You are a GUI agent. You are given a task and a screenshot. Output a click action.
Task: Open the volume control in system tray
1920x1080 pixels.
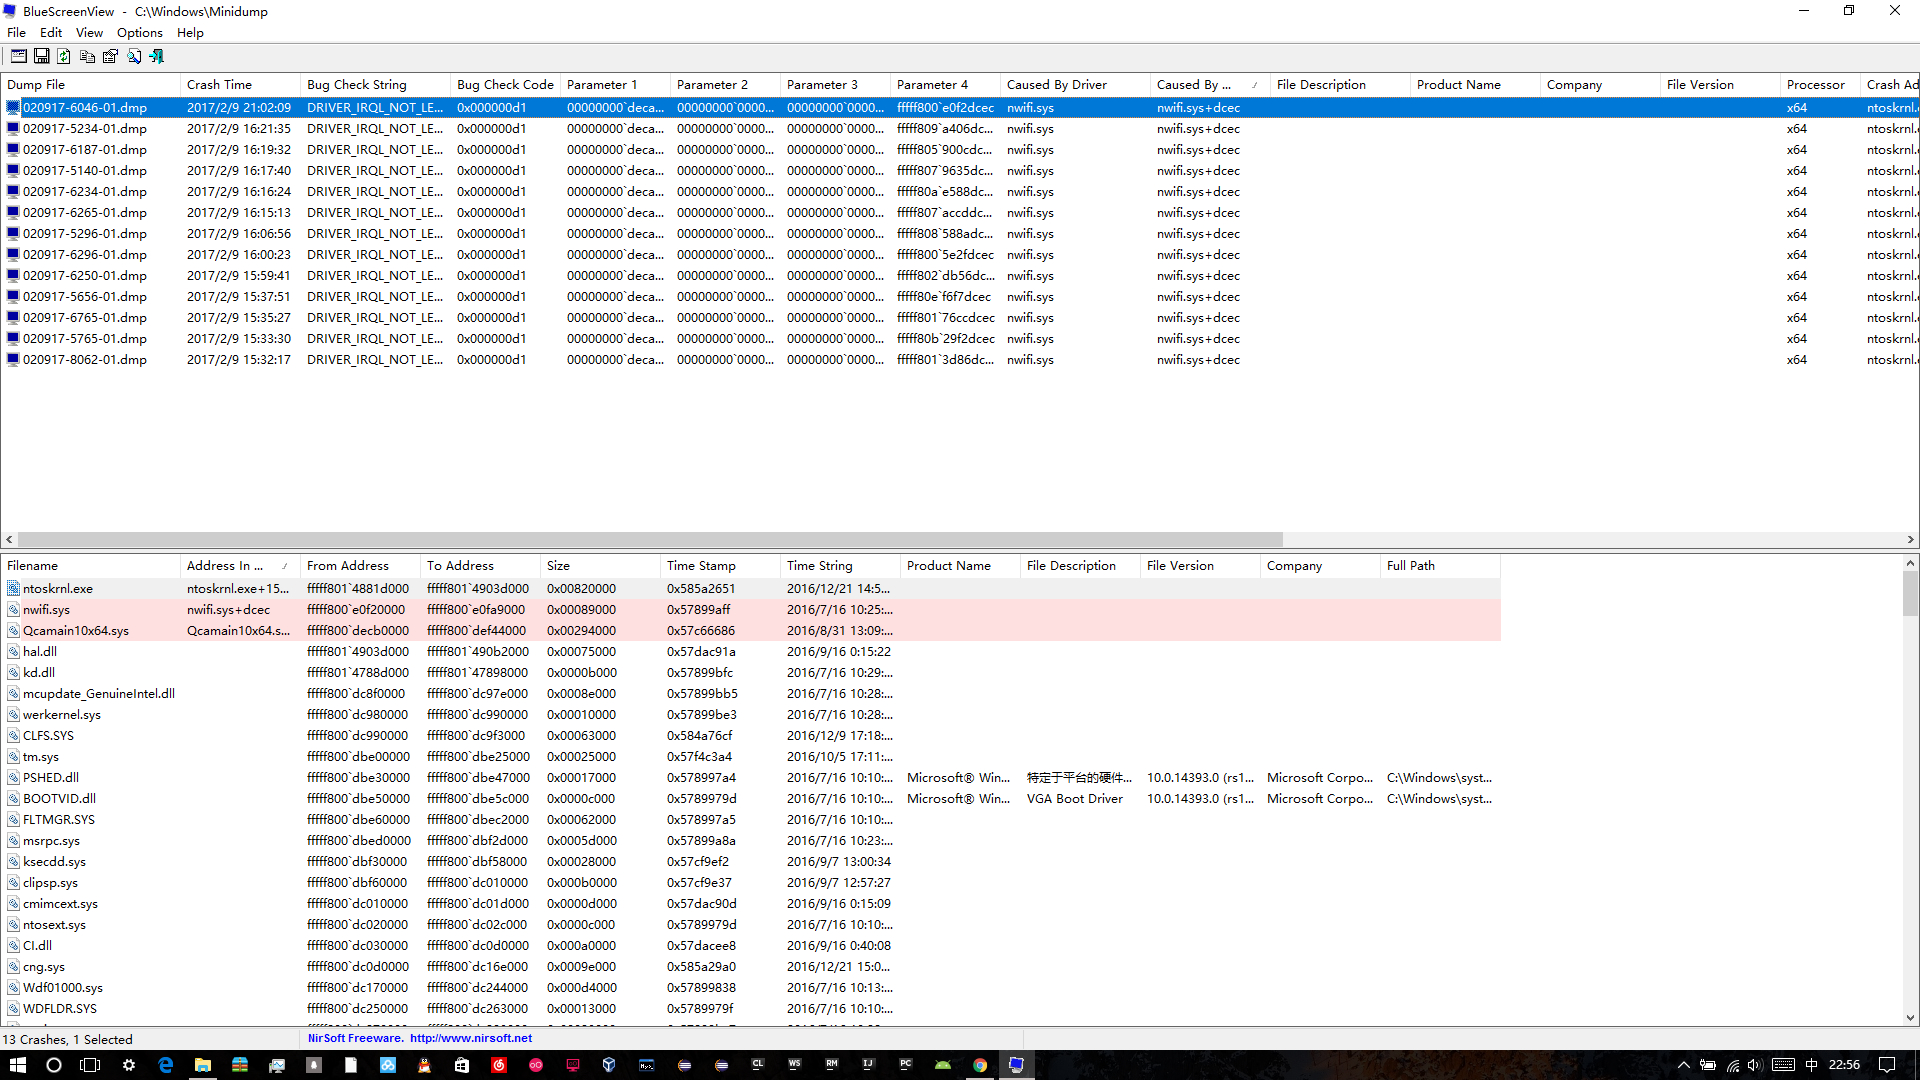click(x=1755, y=1065)
